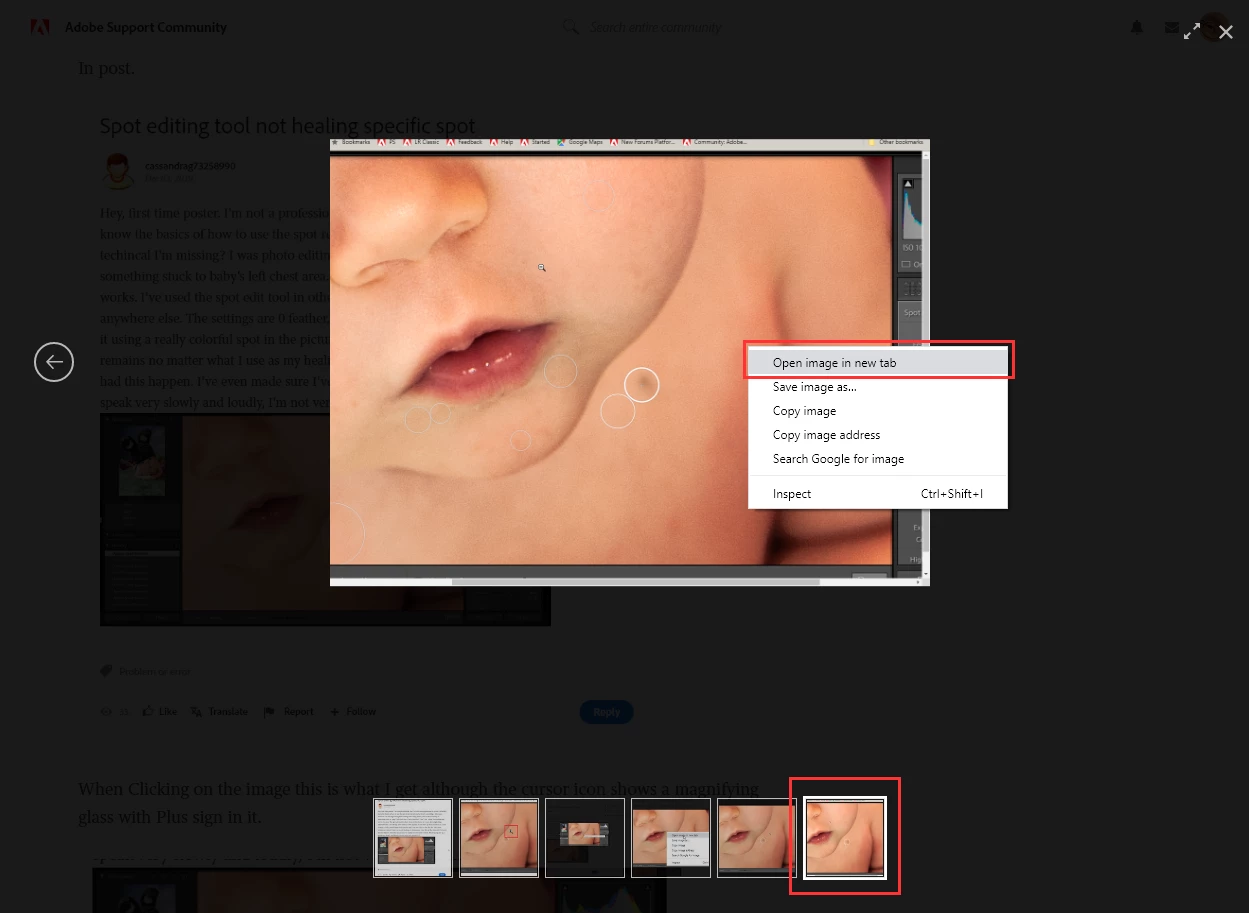This screenshot has width=1249, height=913.
Task: Close the image lightbox viewer
Action: pyautogui.click(x=1226, y=32)
